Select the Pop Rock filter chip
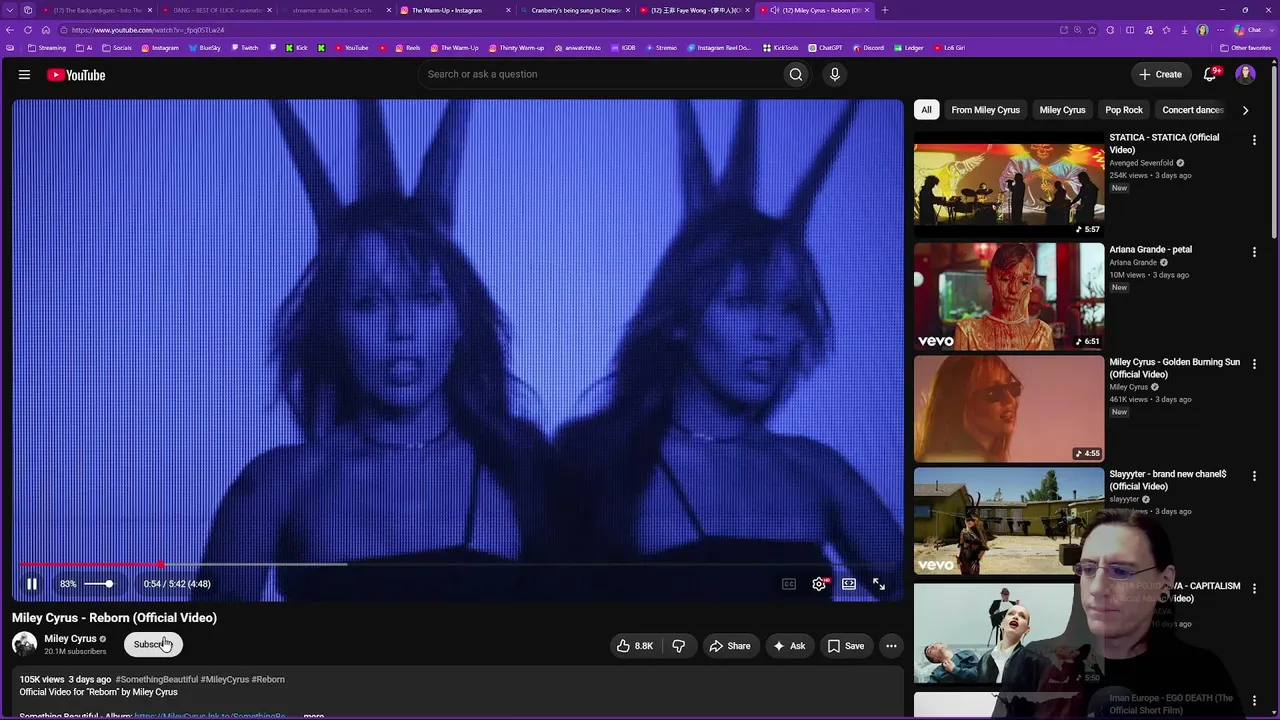 click(x=1124, y=110)
